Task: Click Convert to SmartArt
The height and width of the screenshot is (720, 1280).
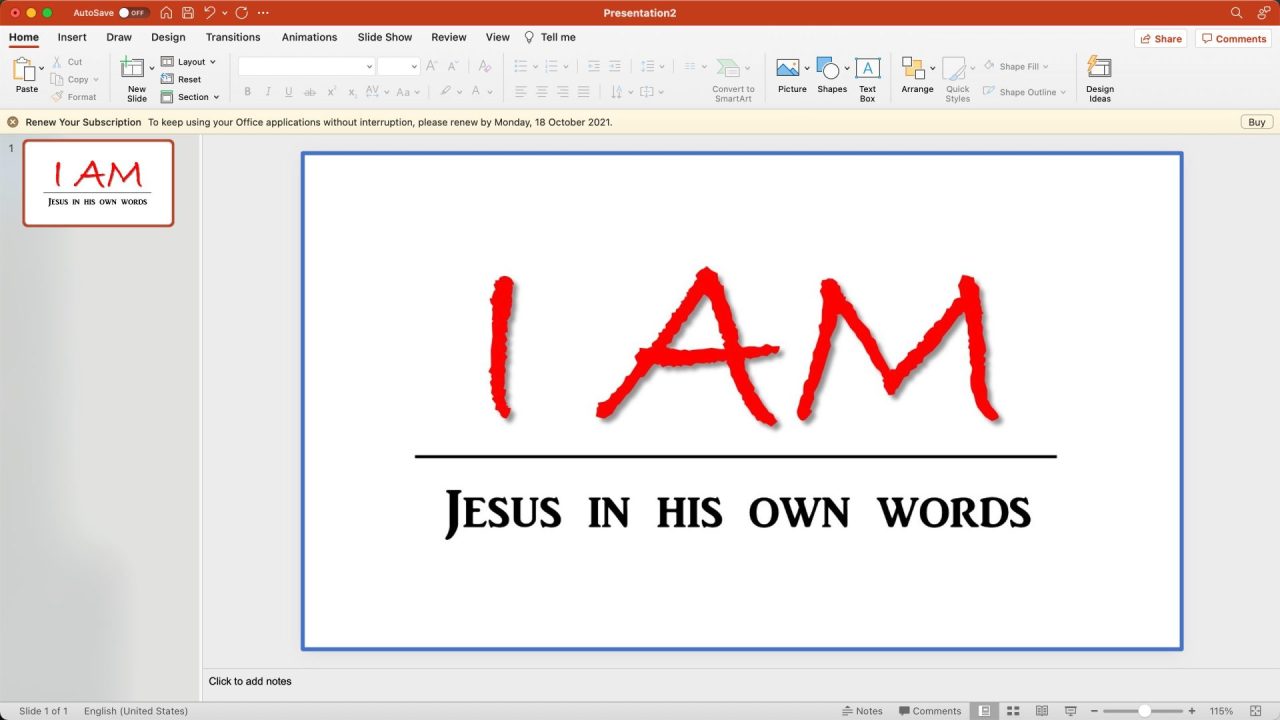Action: click(x=733, y=80)
